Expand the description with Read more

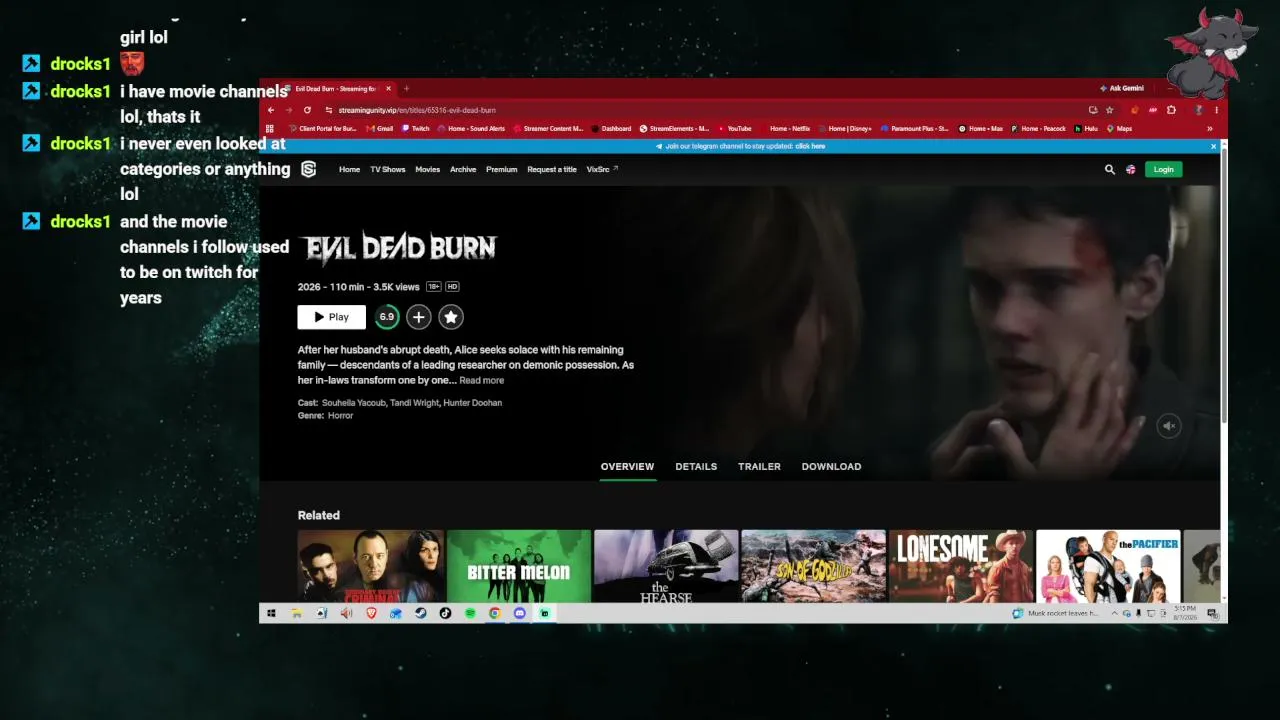click(482, 381)
